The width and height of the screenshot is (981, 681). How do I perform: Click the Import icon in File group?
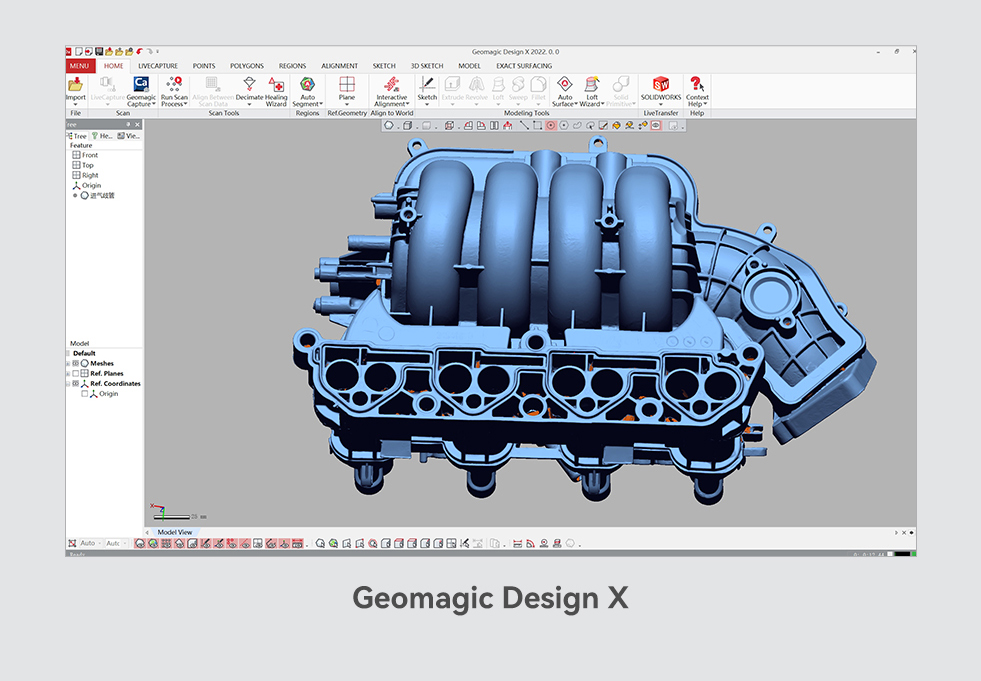[x=75, y=84]
